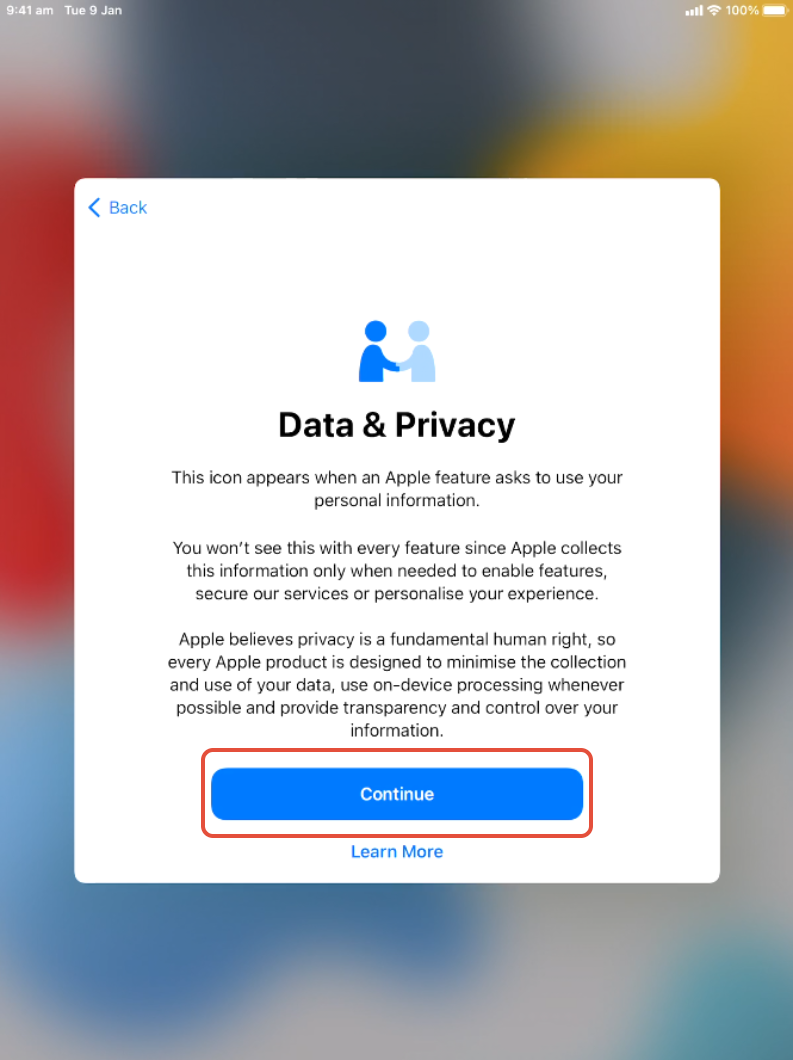This screenshot has height=1060, width=793.
Task: Click the 'This icon appears' paragraph
Action: (x=397, y=489)
